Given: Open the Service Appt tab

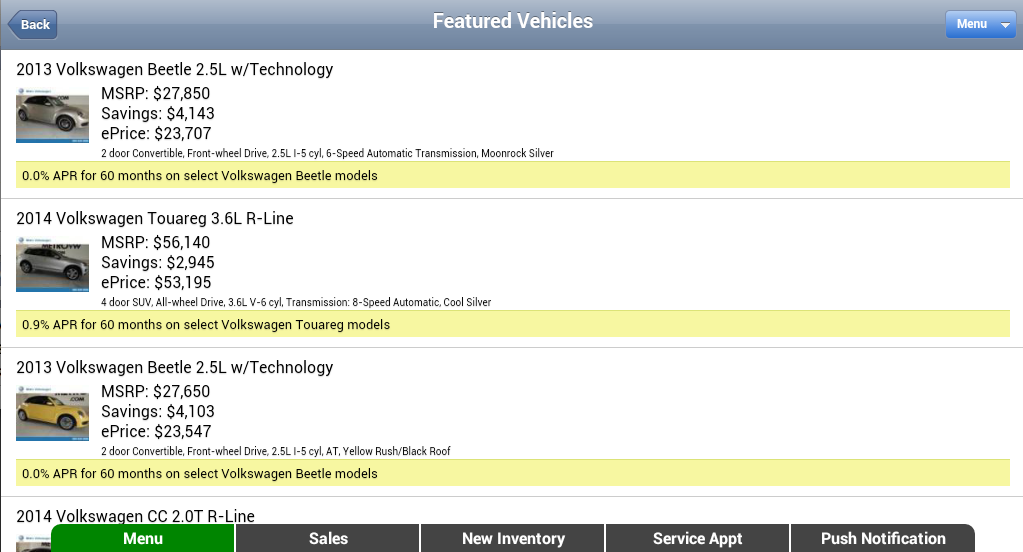Looking at the screenshot, I should pos(697,538).
